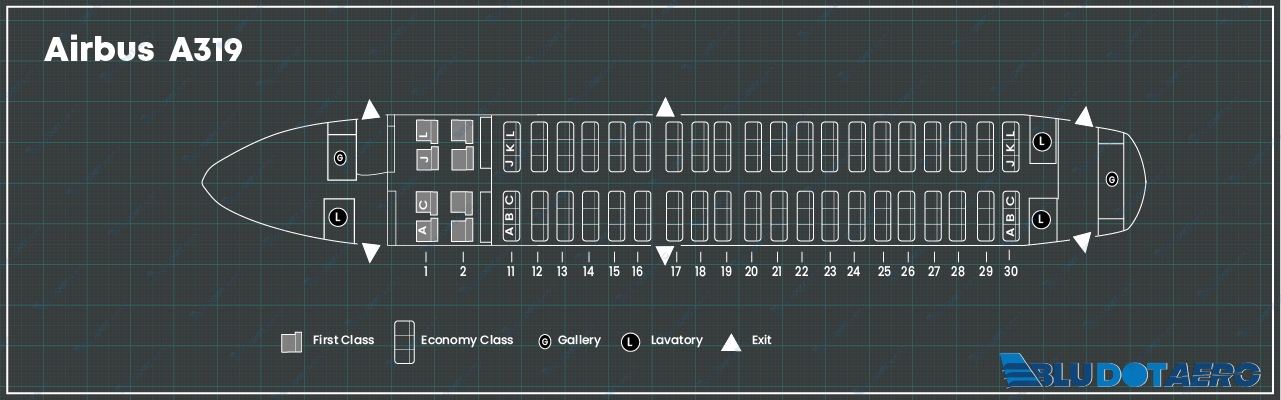
Task: Select the upper front exit arrow
Action: [371, 110]
